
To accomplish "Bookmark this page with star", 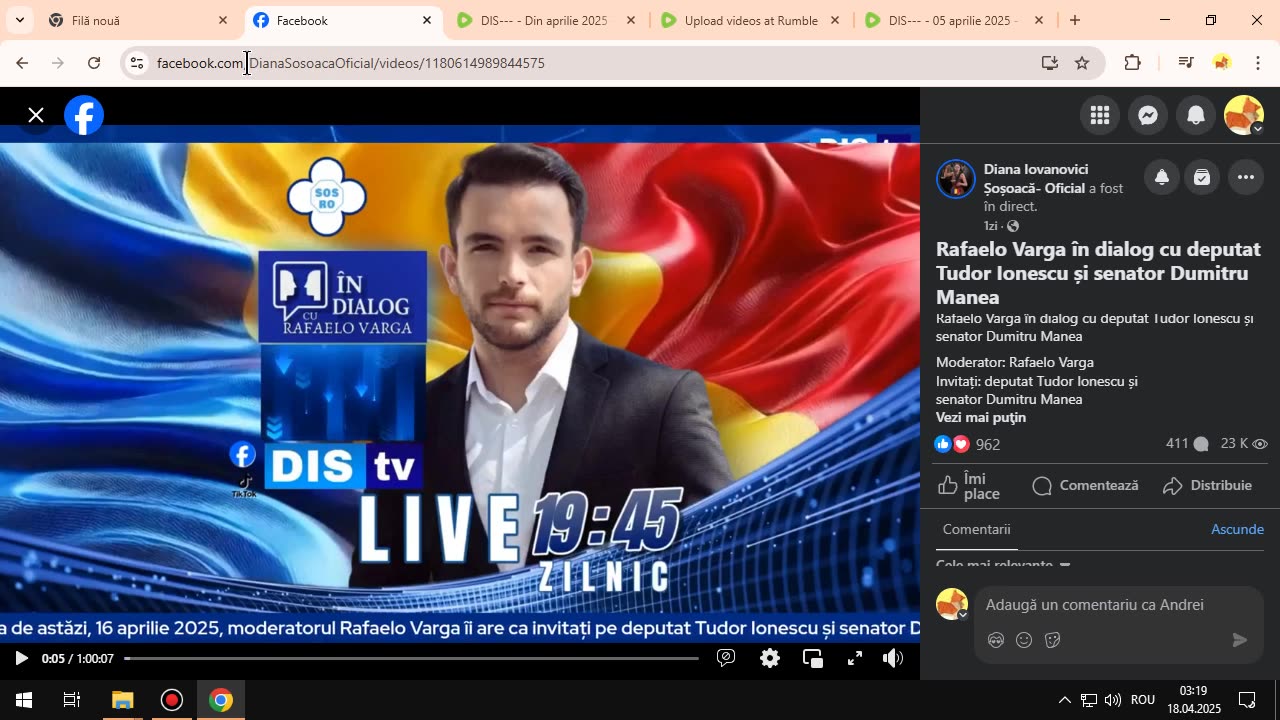I will point(1082,63).
